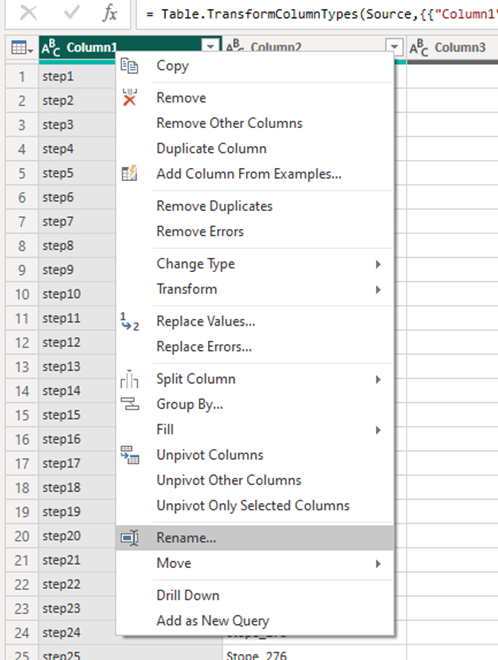The width and height of the screenshot is (498, 660).
Task: Expand the Change Type submenu
Action: (x=378, y=264)
